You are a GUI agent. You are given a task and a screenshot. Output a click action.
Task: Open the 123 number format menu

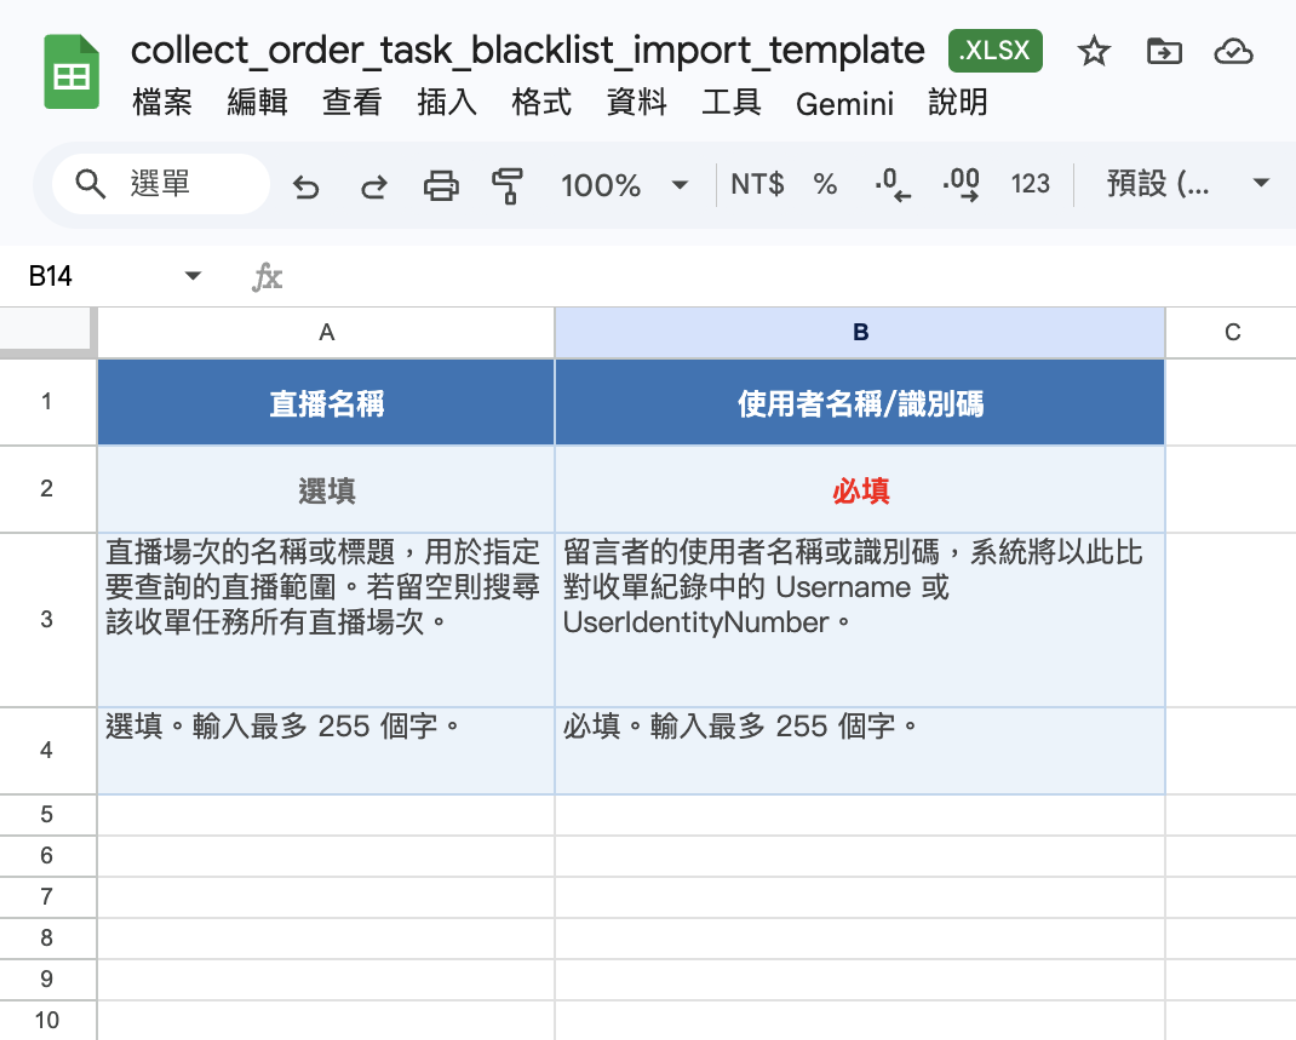pos(1030,184)
